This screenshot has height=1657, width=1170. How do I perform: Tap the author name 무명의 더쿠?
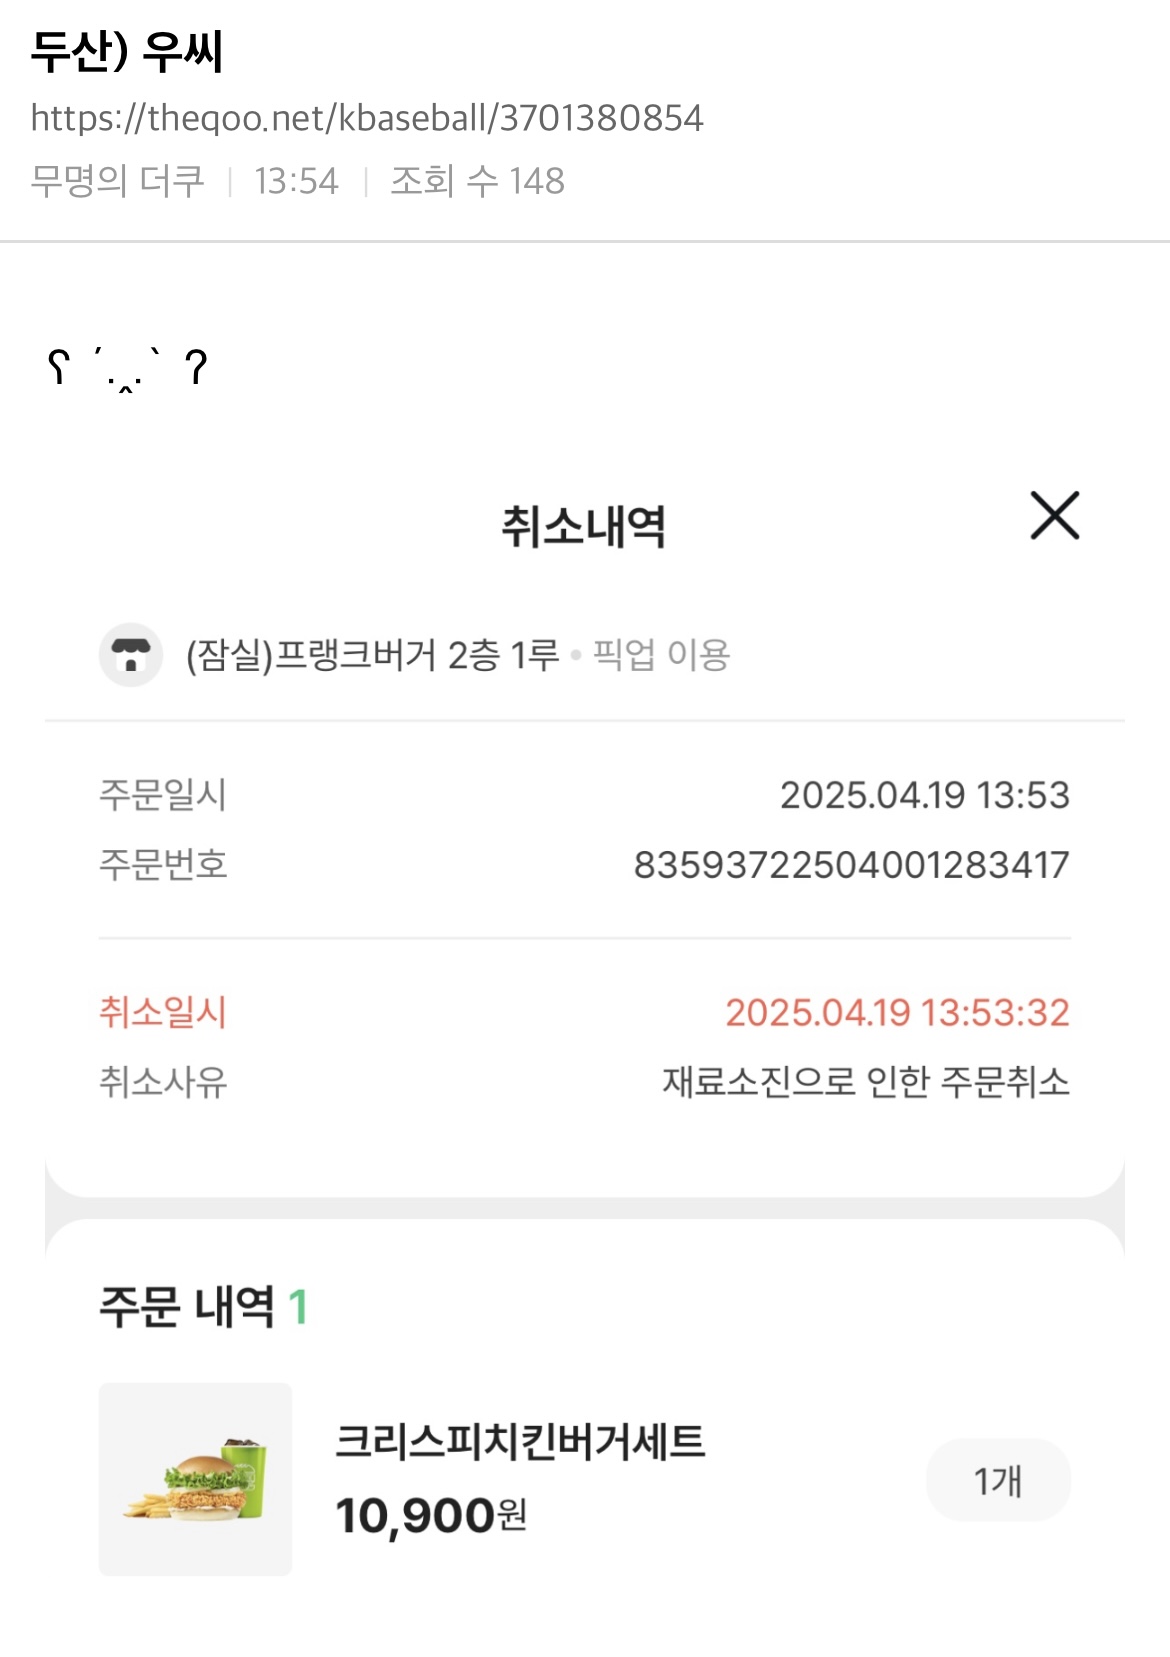(x=117, y=181)
